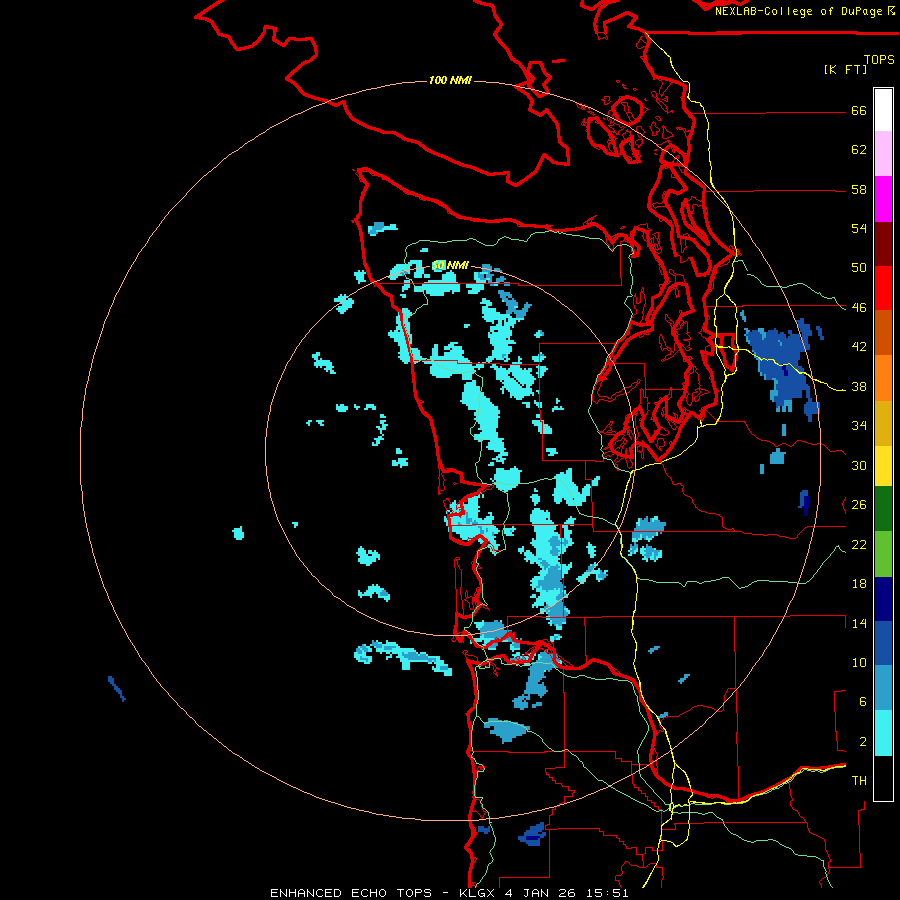Click the legend value 38
Image resolution: width=900 pixels, height=900 pixels.
click(x=859, y=387)
